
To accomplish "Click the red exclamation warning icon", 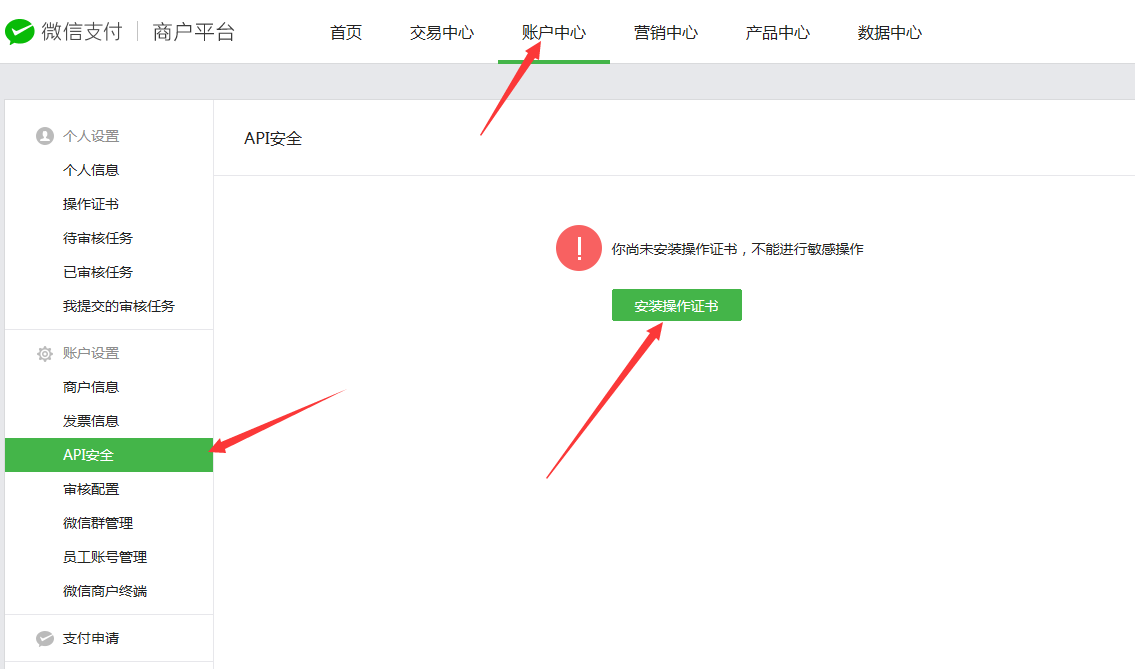I will [579, 248].
